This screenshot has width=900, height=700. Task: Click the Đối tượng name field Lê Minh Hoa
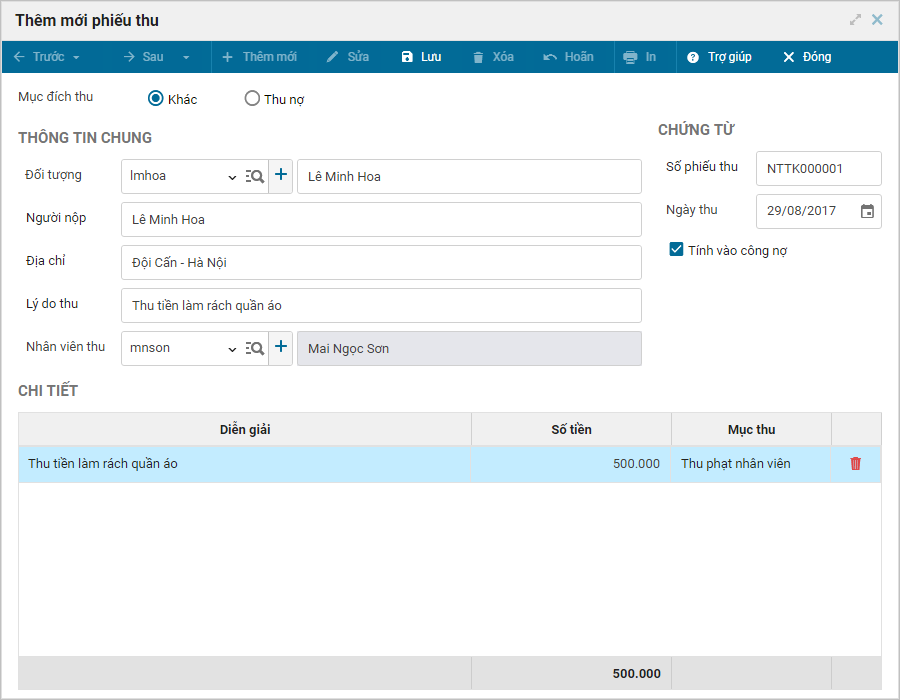469,176
